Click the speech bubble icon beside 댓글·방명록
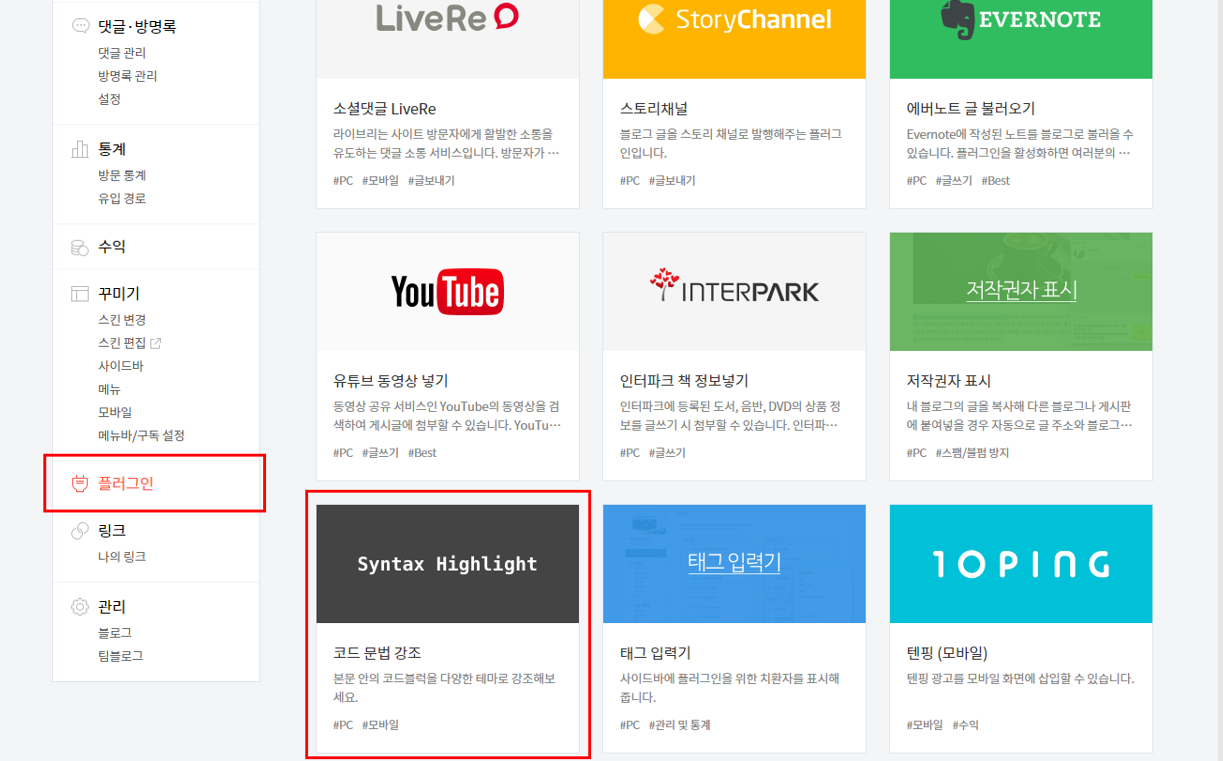The image size is (1223, 761). [80, 26]
